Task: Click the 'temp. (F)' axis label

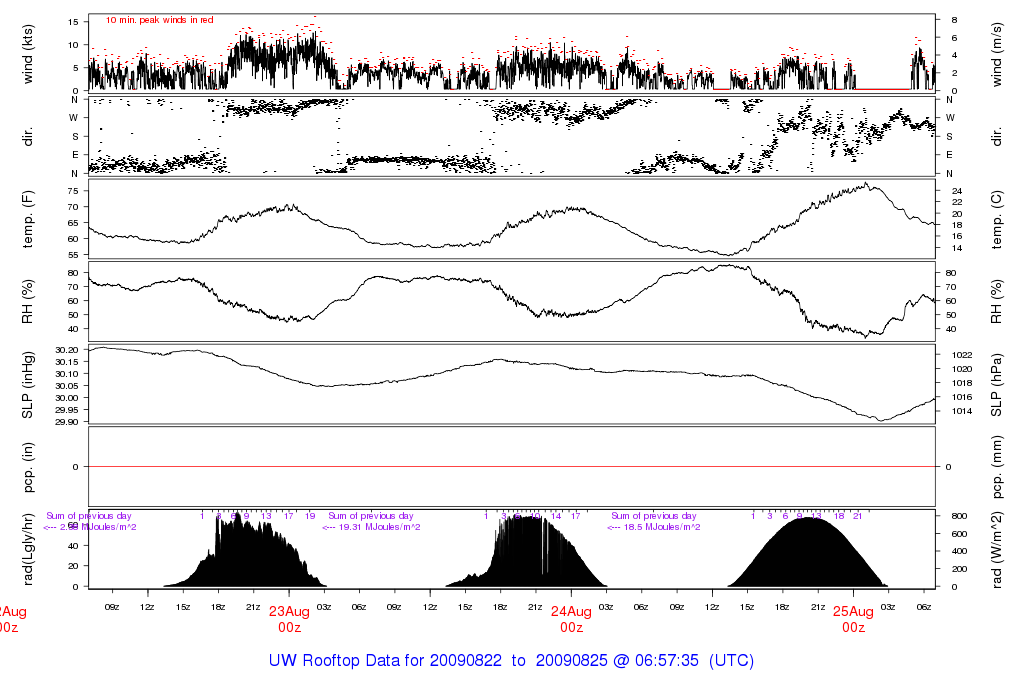Action: (x=27, y=219)
